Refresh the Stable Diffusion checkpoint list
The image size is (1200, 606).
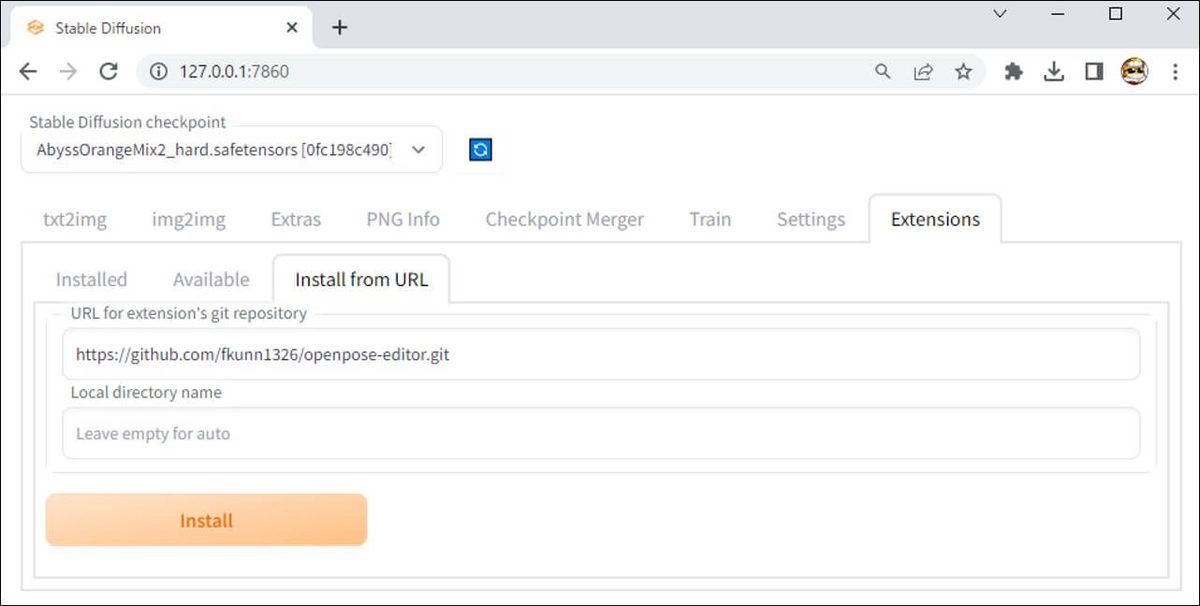tap(481, 150)
